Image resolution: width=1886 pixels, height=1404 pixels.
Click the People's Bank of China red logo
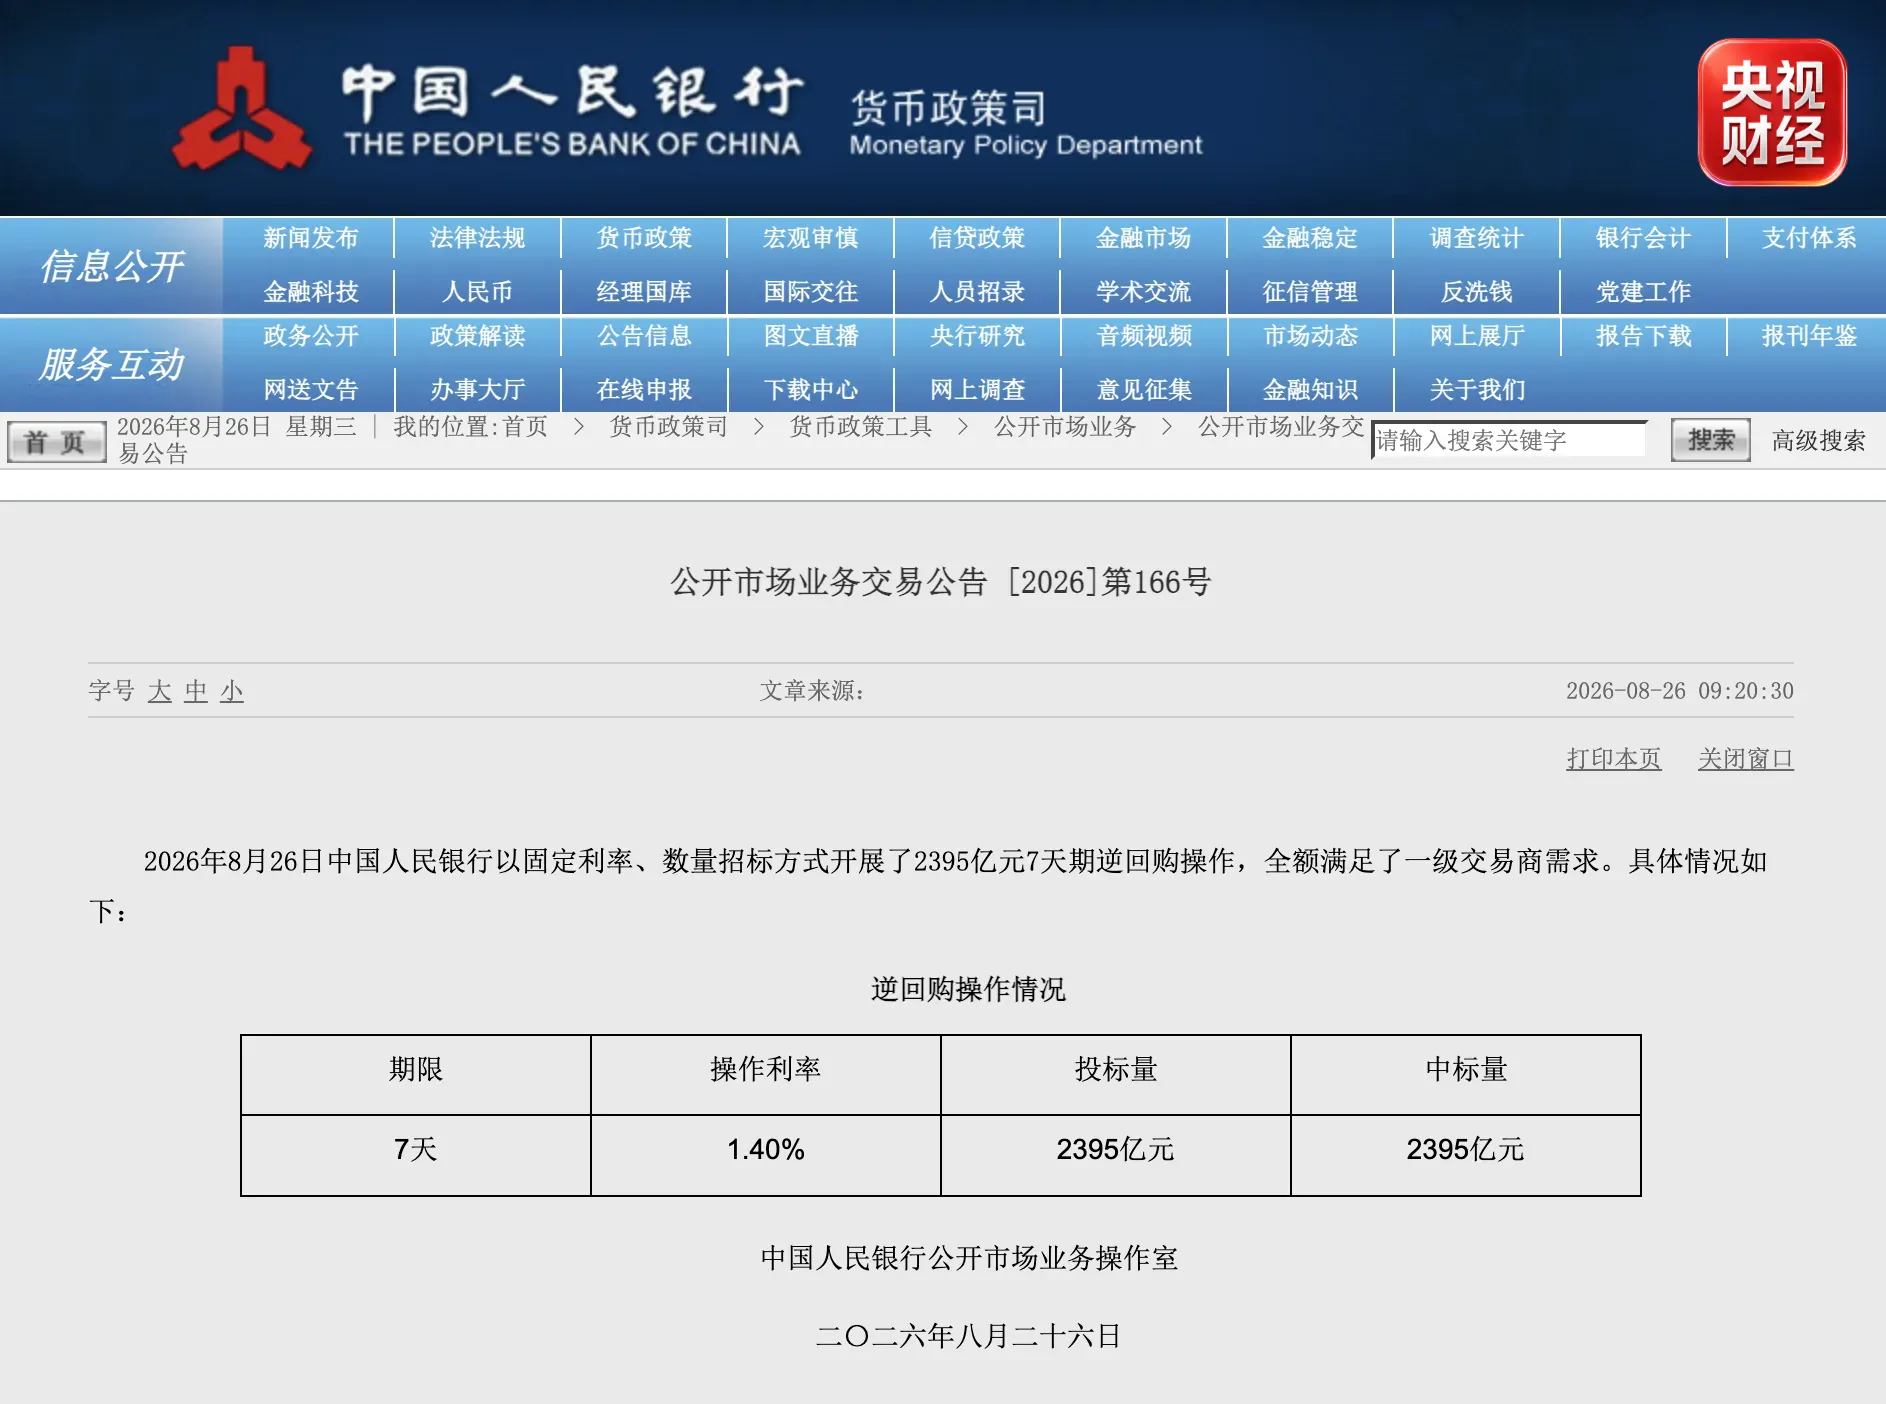coord(241,108)
